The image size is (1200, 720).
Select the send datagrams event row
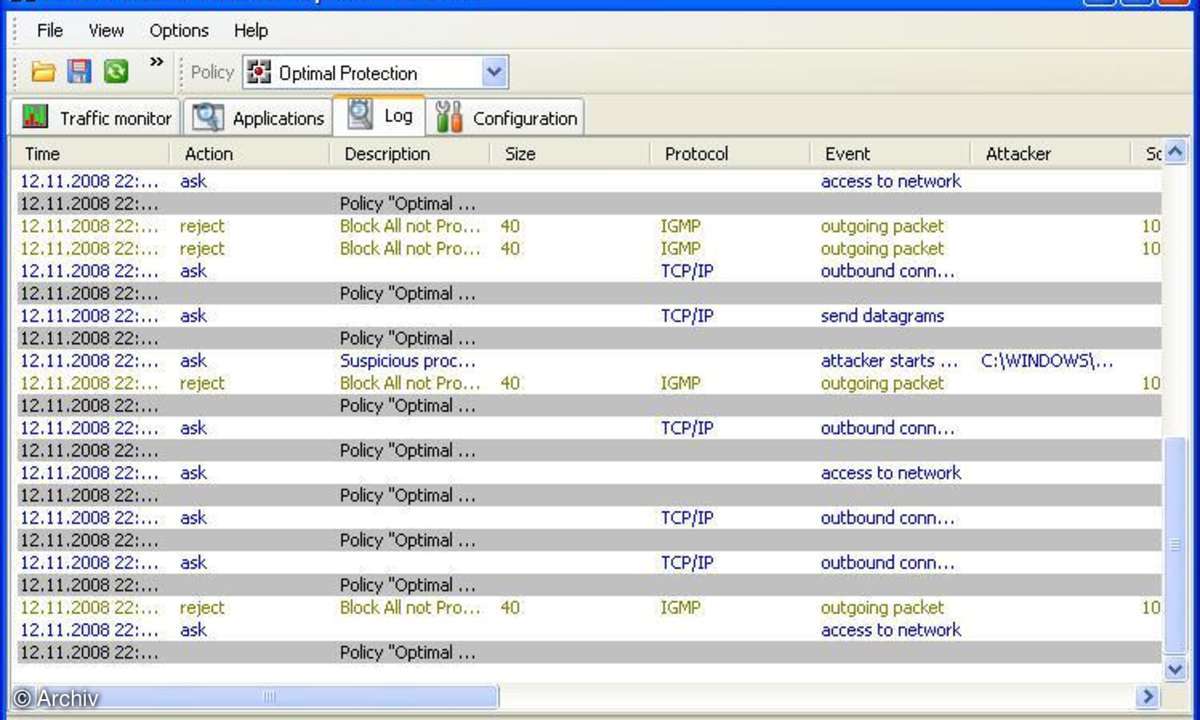click(x=590, y=316)
